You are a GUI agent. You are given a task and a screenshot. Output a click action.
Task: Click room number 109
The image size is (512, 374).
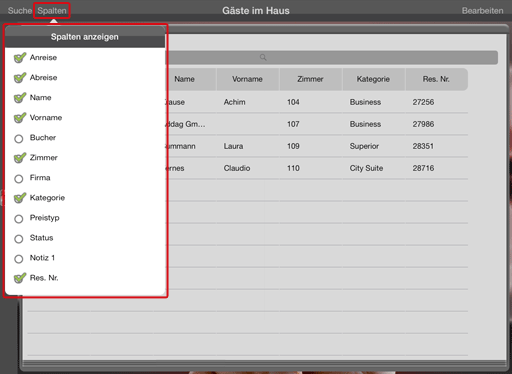(x=293, y=146)
